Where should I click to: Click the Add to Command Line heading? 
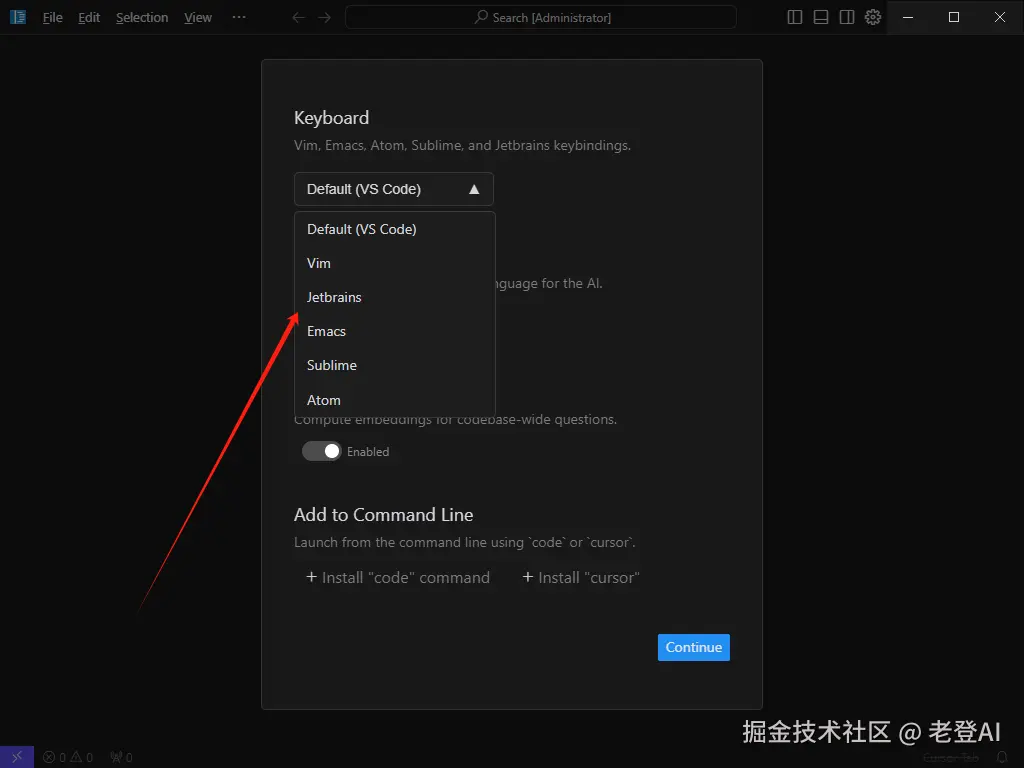[383, 515]
